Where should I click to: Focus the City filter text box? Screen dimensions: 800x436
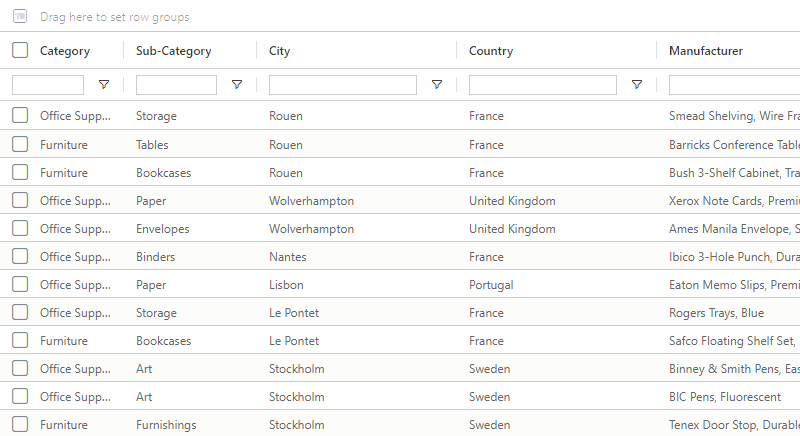tap(345, 85)
